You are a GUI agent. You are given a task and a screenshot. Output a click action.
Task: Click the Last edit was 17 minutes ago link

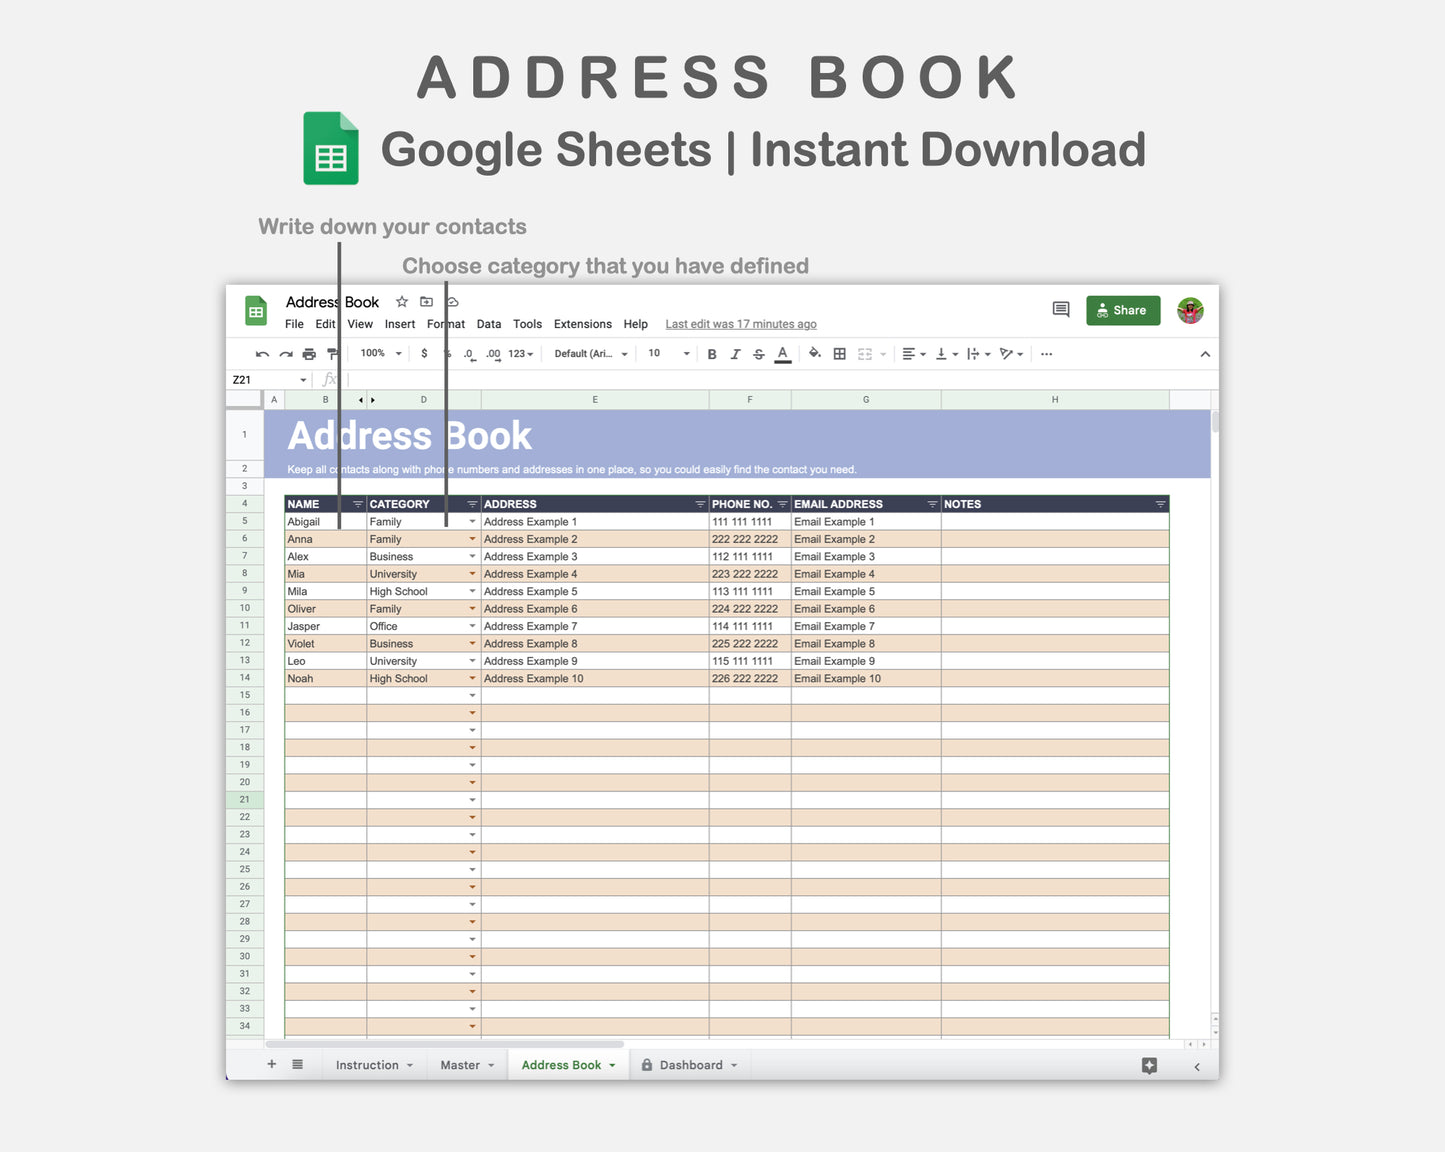point(740,324)
